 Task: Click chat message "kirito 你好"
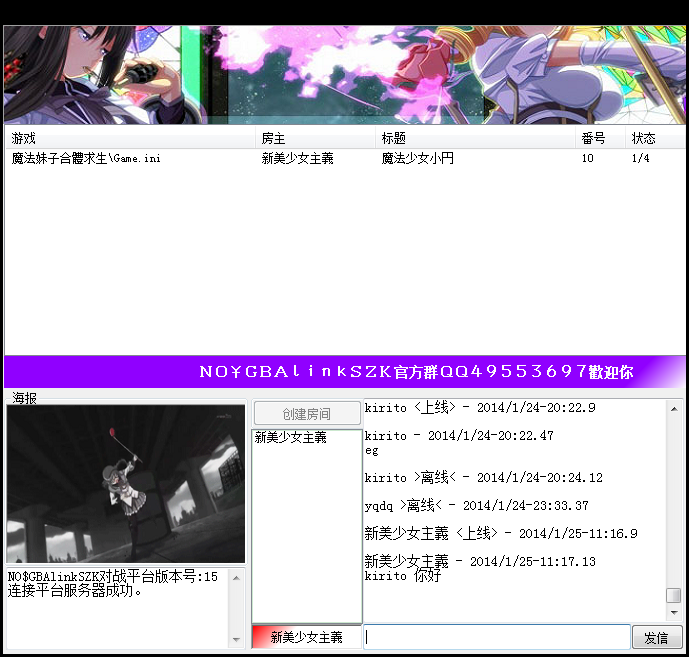tap(403, 576)
